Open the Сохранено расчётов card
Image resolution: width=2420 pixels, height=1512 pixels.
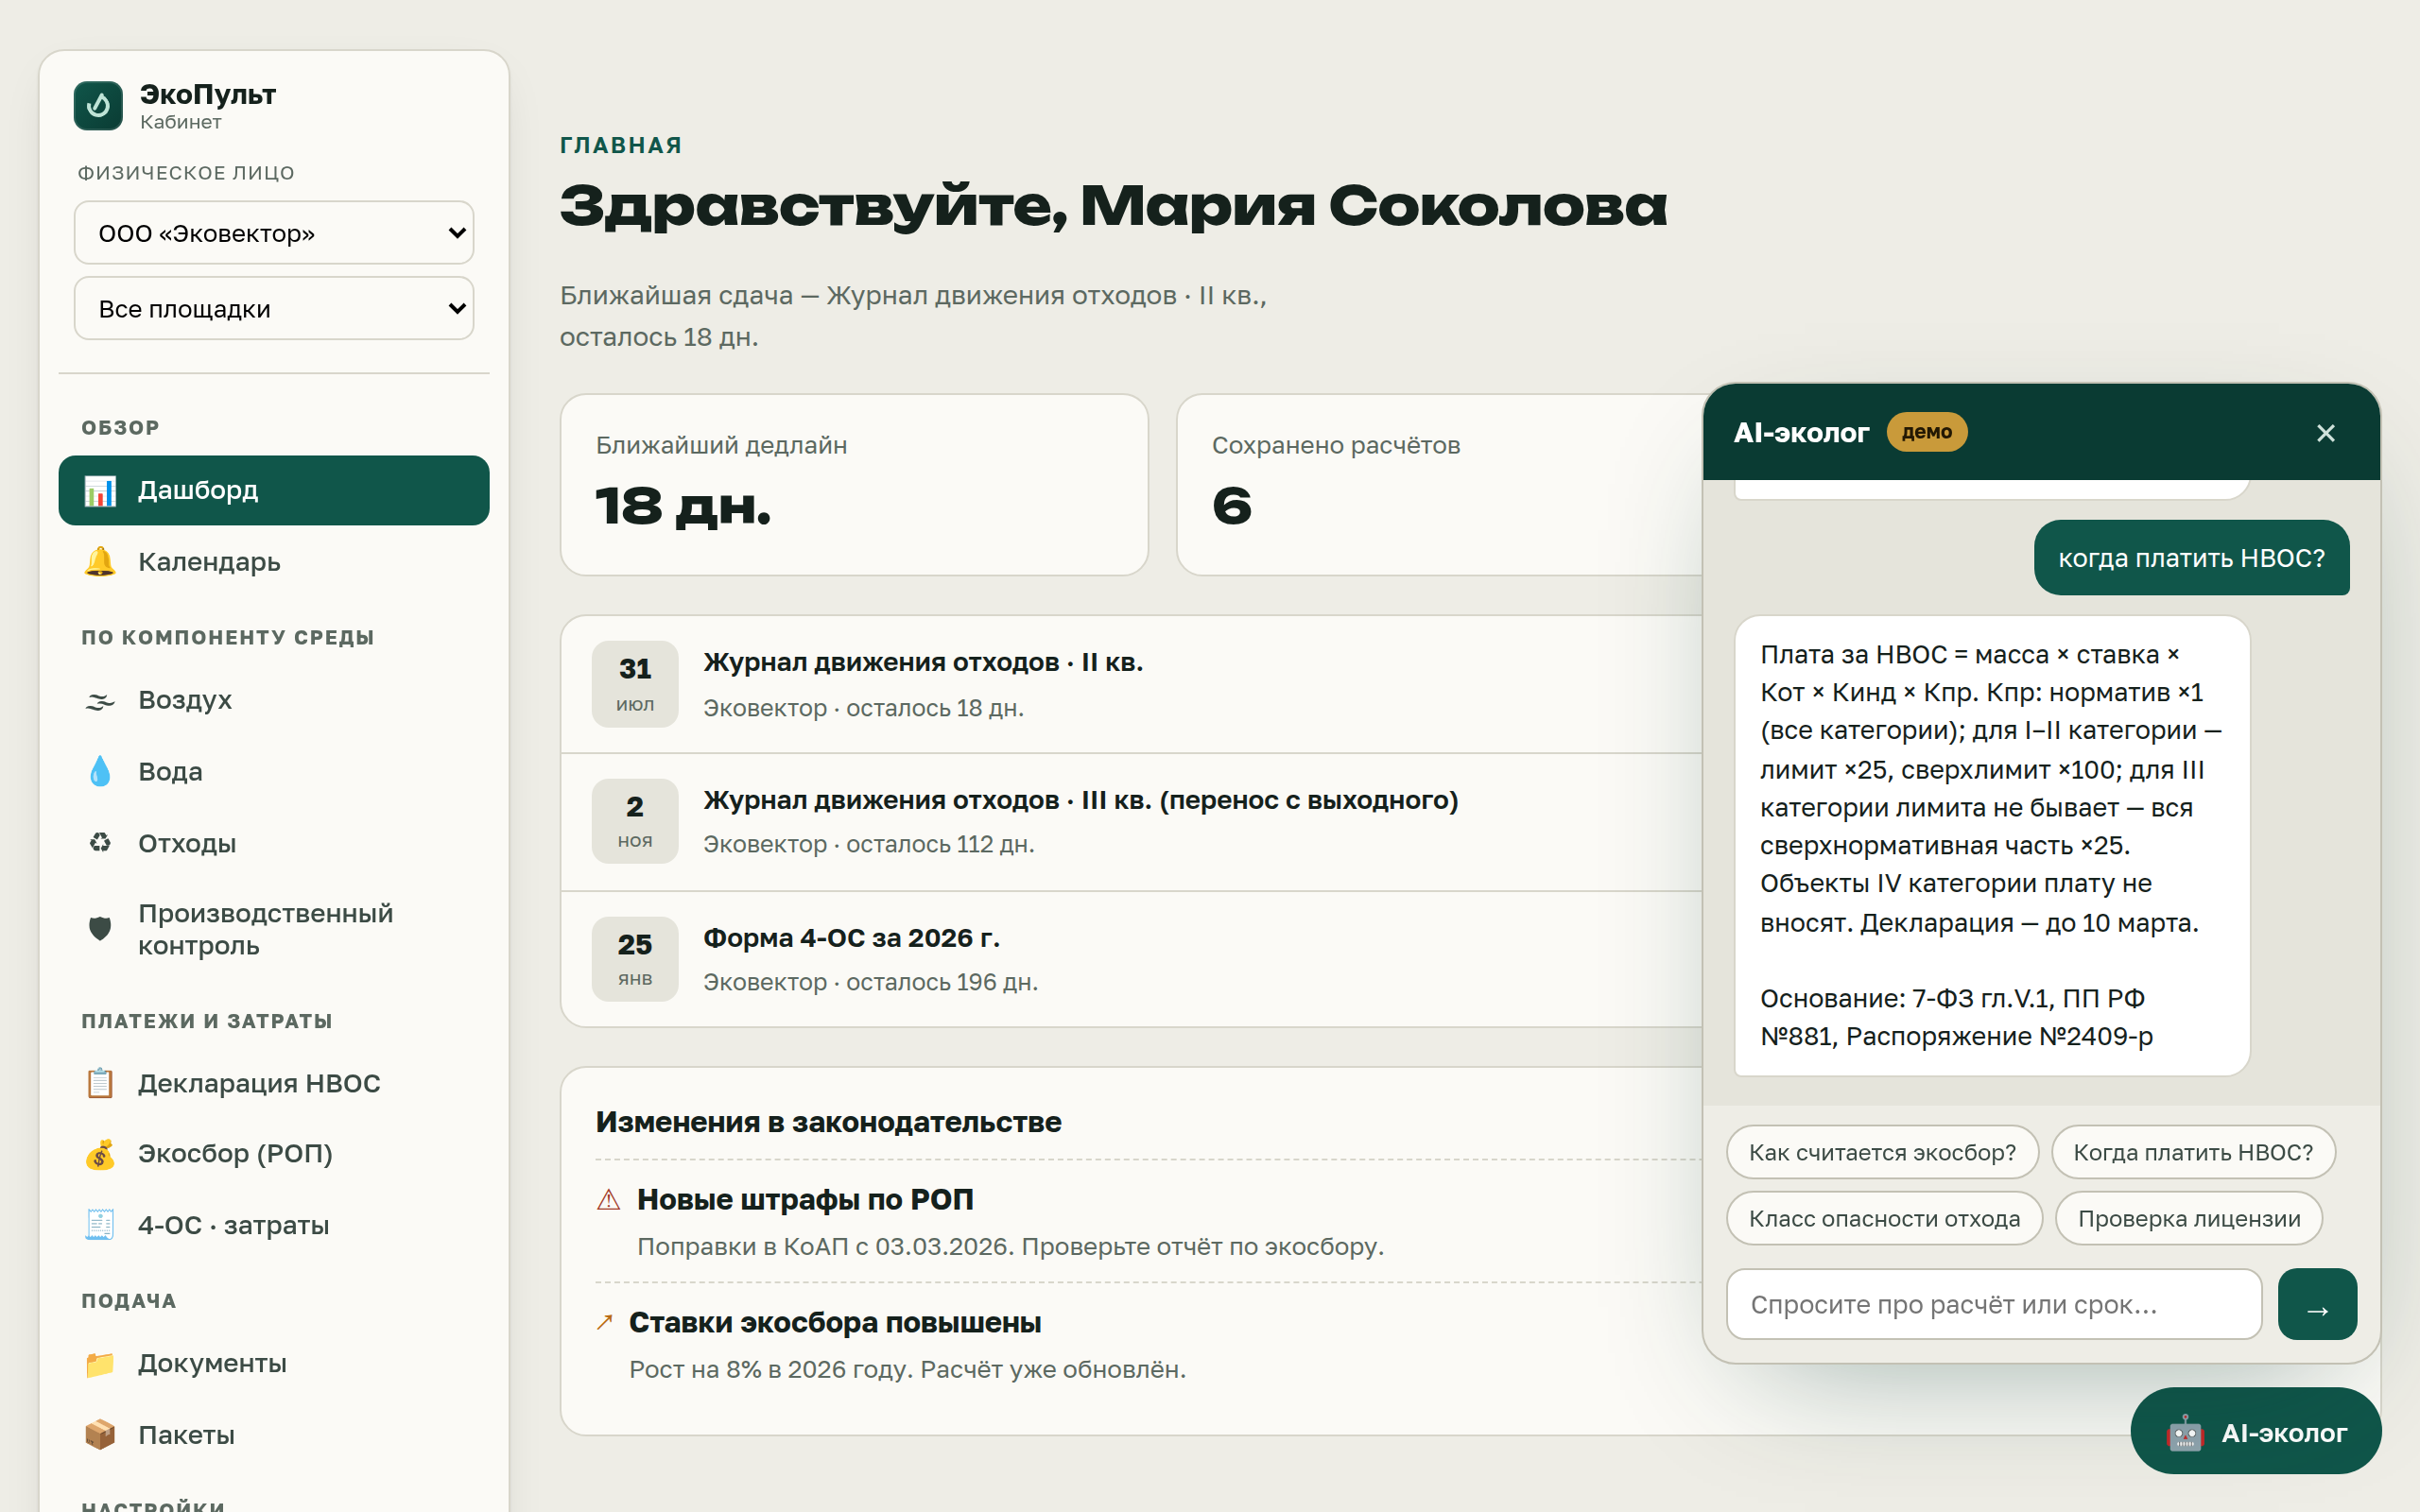click(x=1440, y=485)
